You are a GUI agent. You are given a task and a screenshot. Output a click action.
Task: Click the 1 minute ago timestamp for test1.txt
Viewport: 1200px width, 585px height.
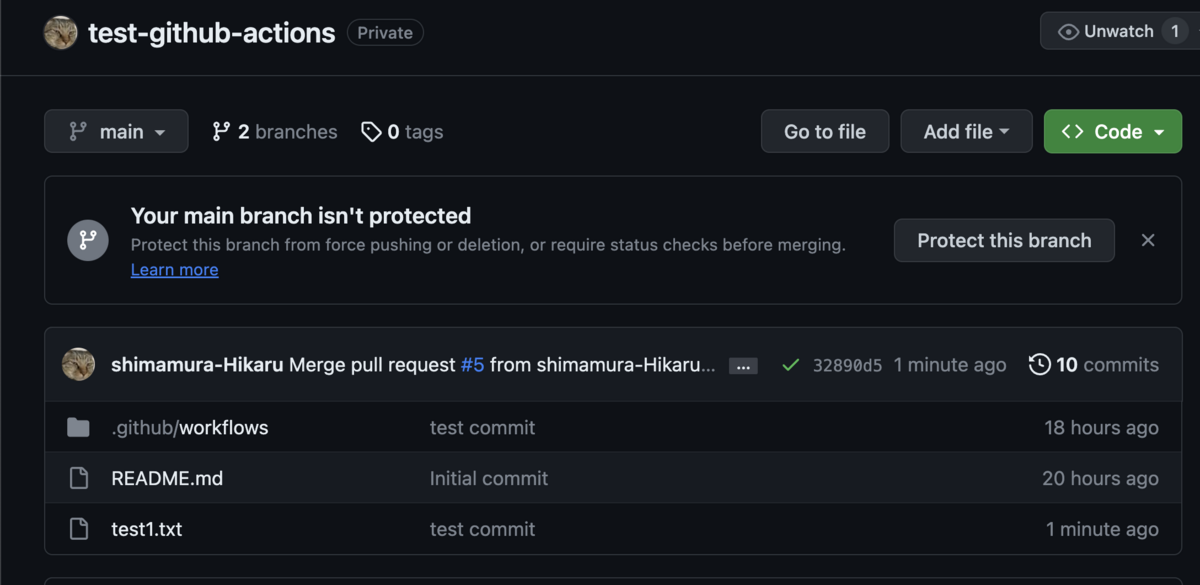(1102, 529)
